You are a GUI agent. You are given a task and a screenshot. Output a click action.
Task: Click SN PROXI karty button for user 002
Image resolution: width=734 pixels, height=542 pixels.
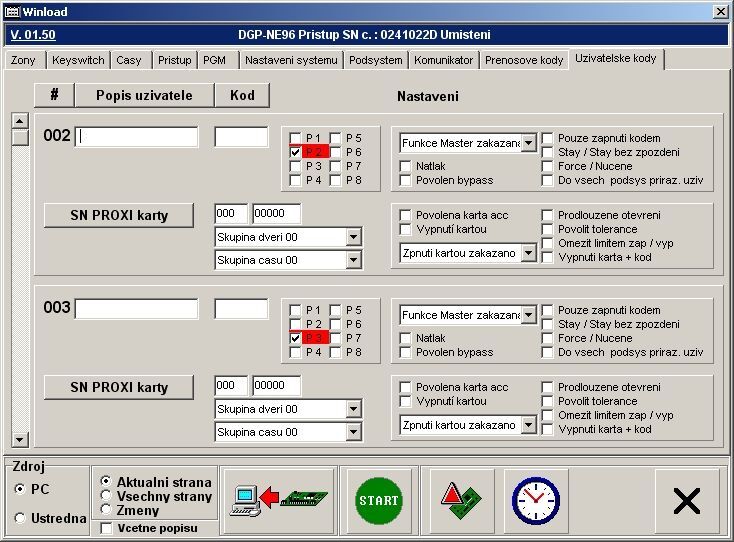tap(119, 215)
